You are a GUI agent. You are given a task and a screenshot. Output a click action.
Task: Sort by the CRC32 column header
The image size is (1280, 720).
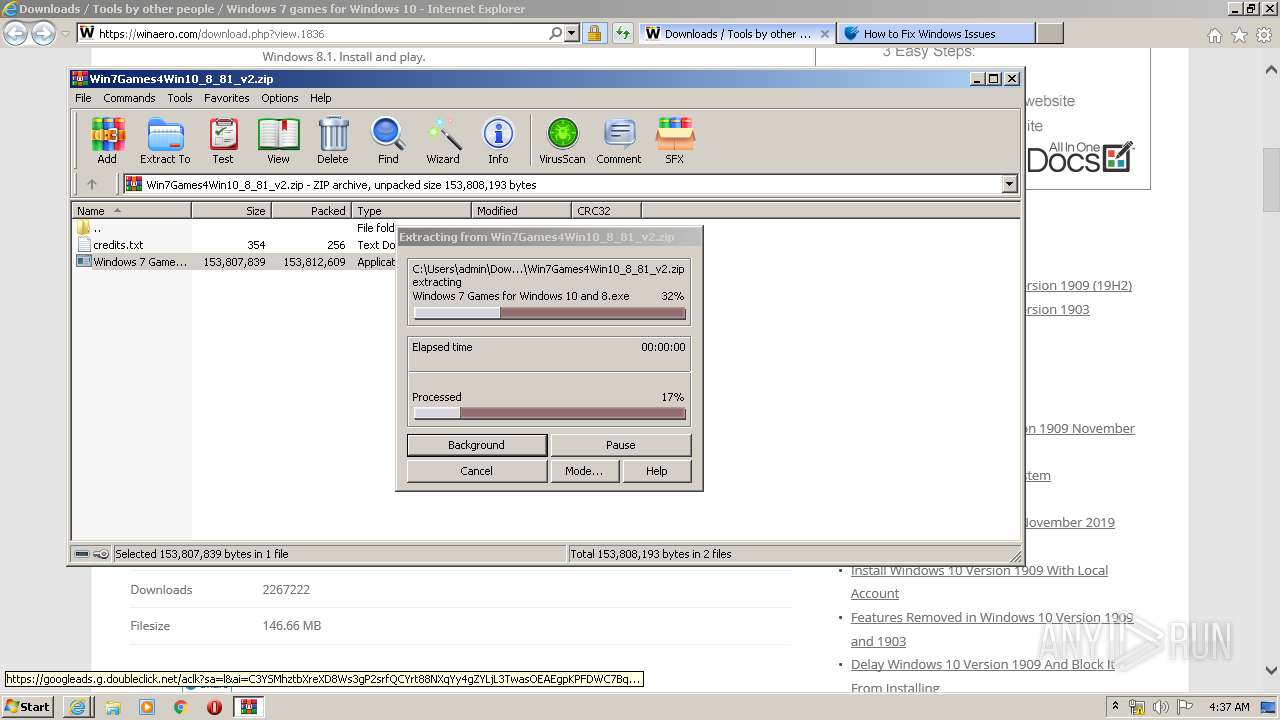pyautogui.click(x=606, y=210)
